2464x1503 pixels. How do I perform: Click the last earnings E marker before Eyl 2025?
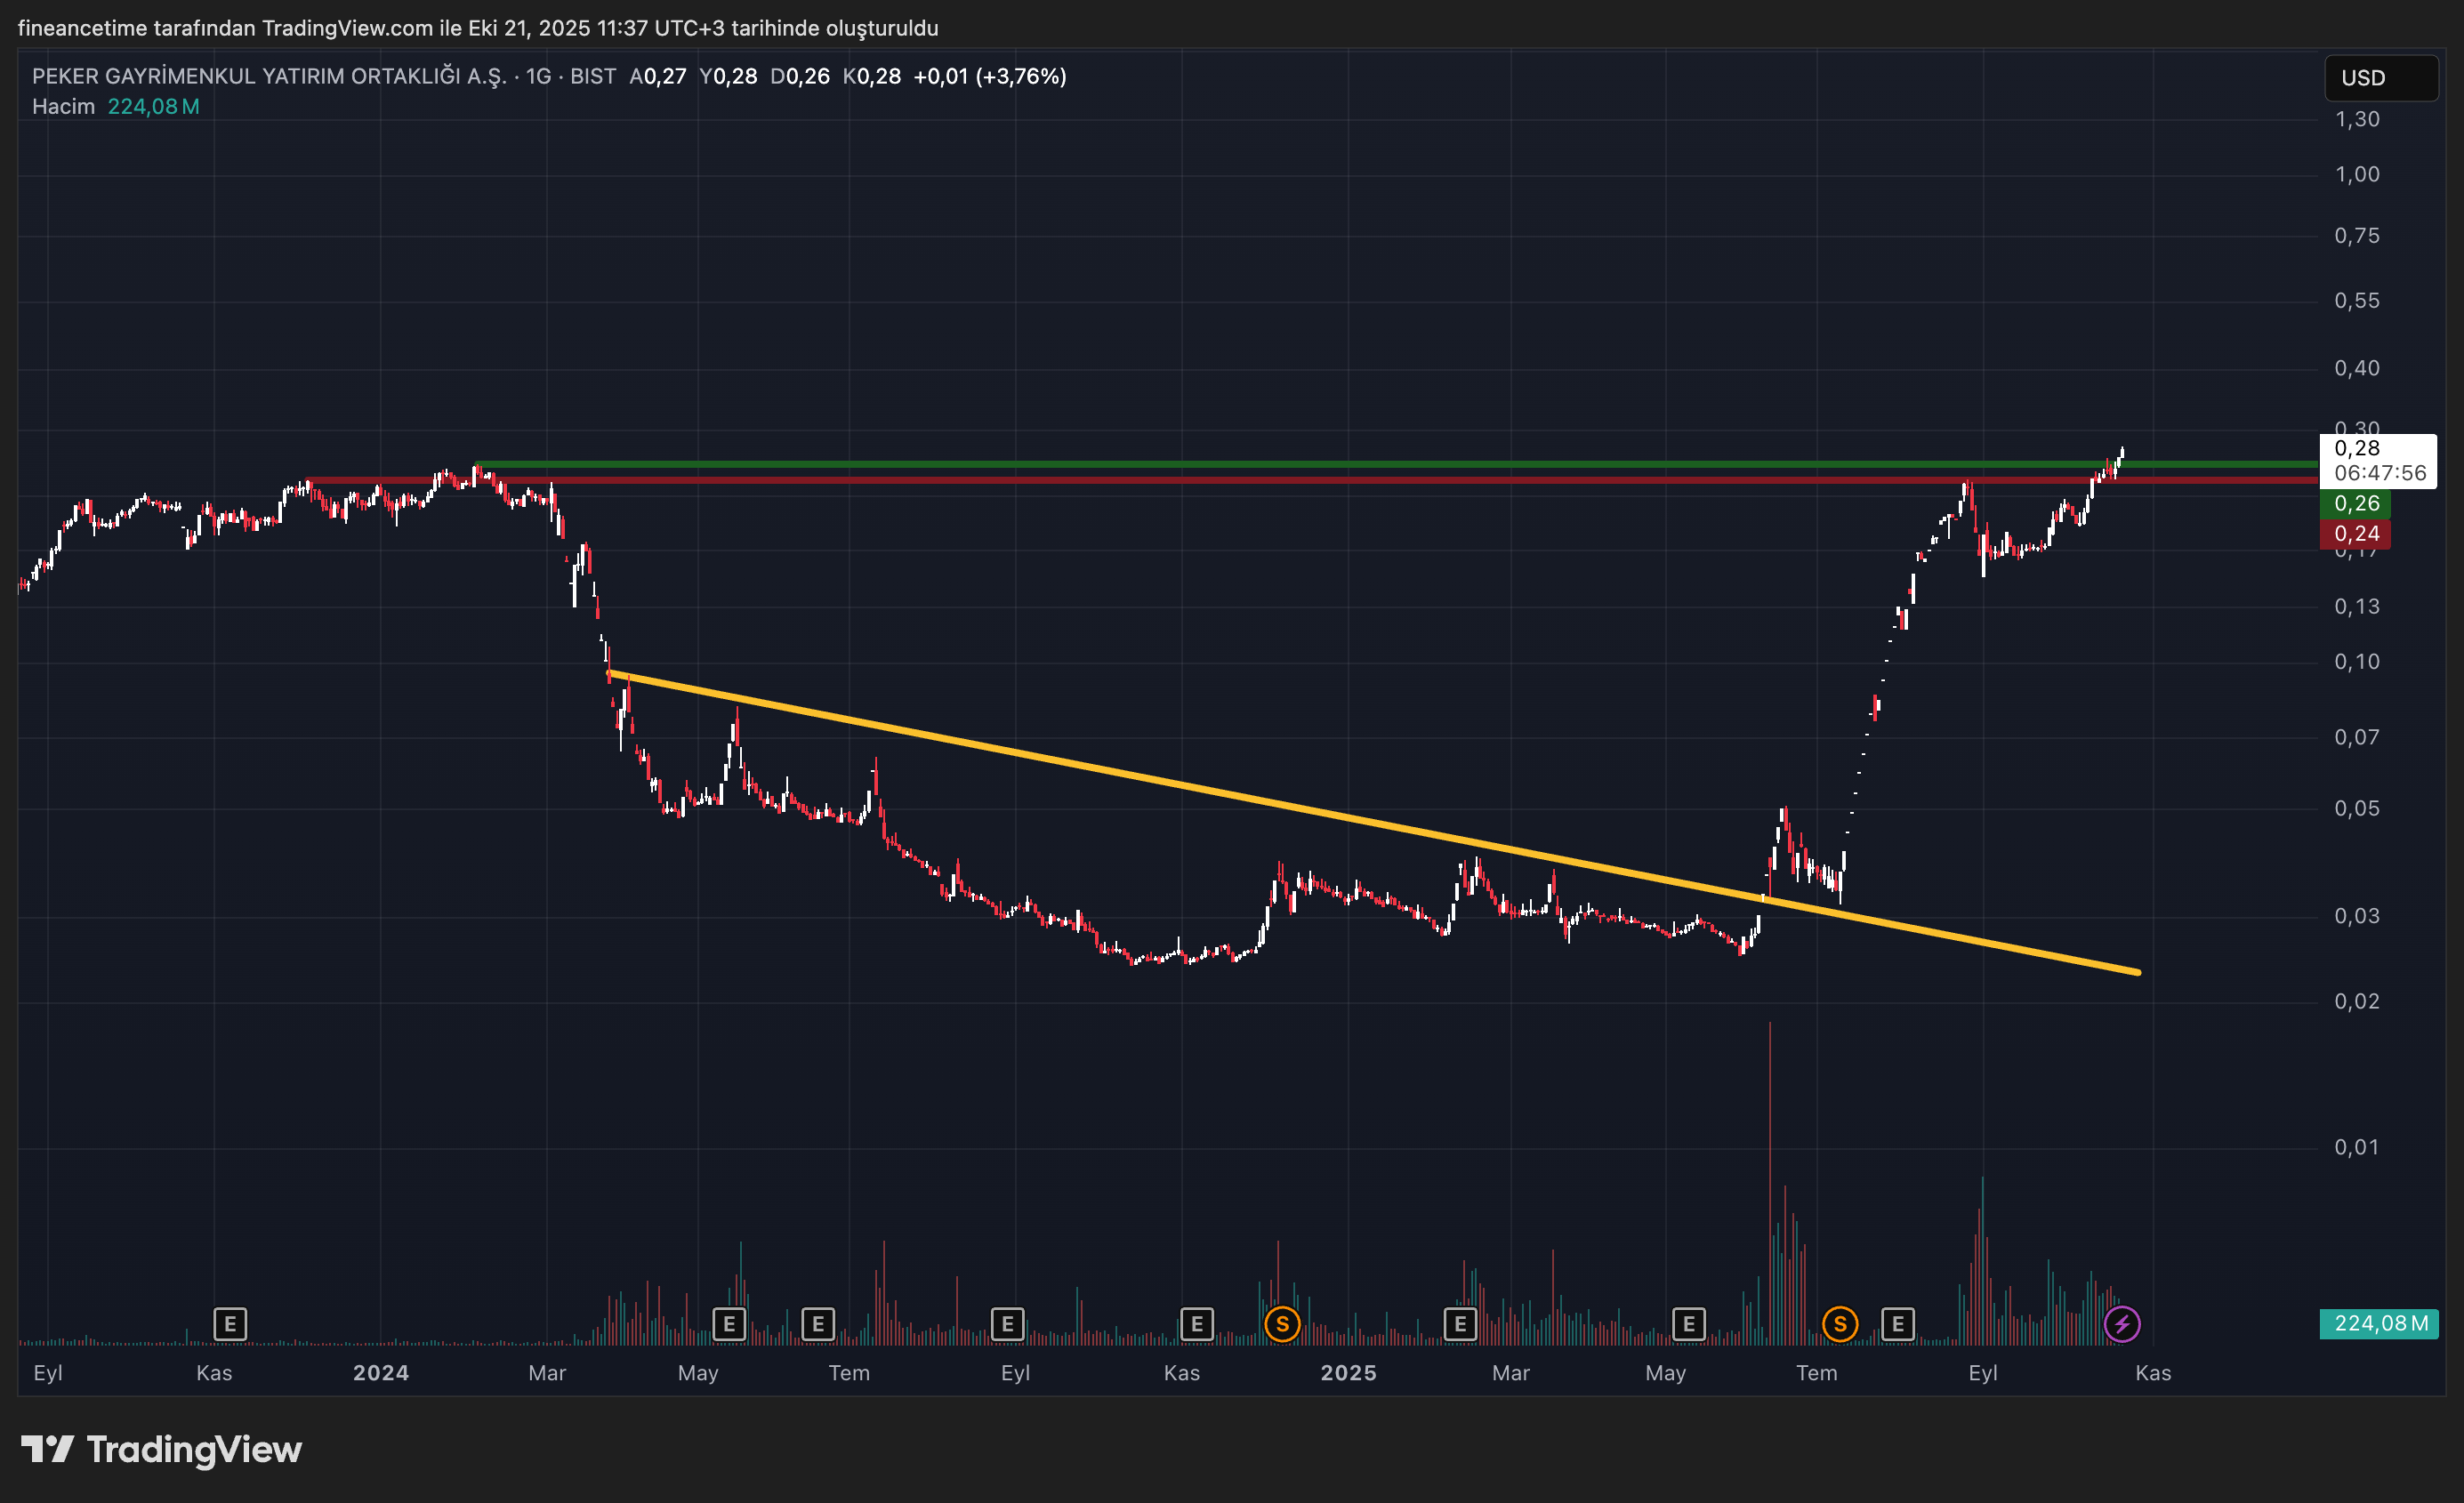(1898, 1324)
